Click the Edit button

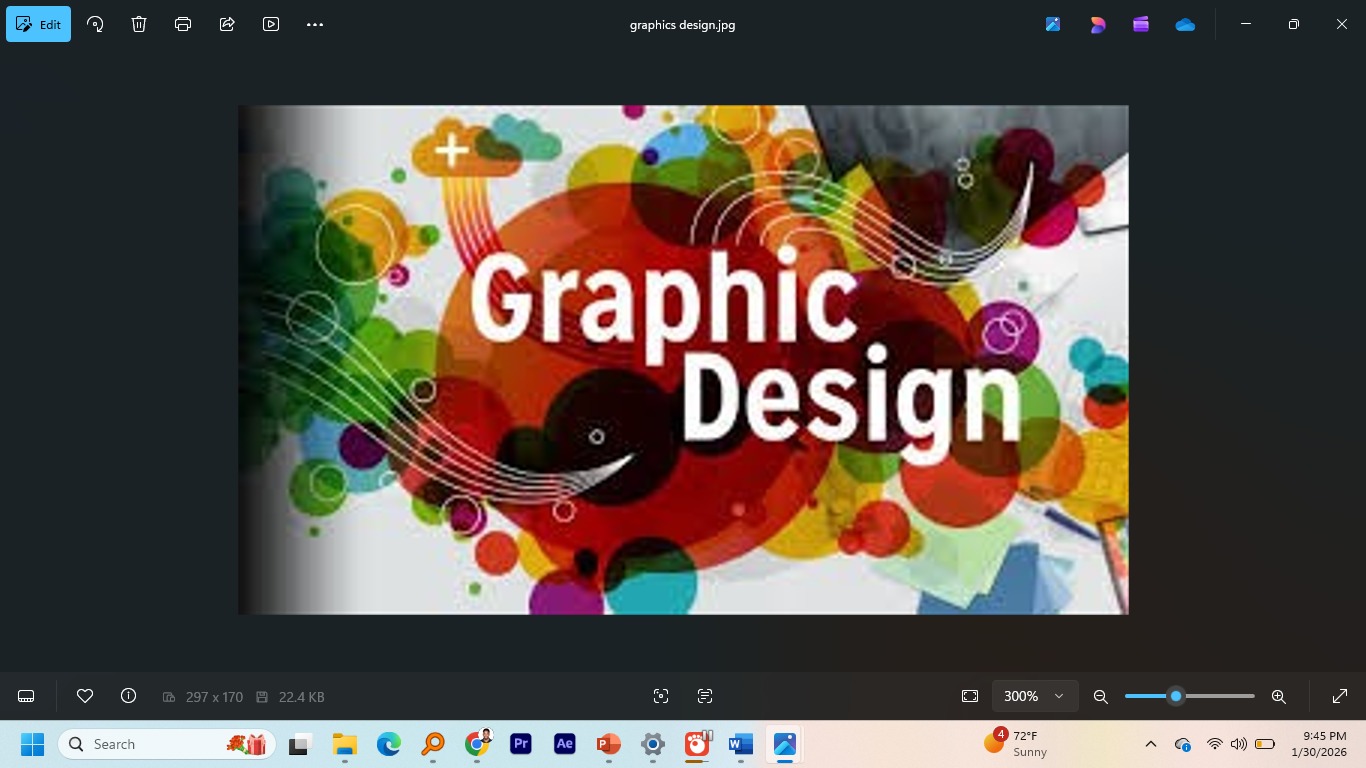point(38,24)
